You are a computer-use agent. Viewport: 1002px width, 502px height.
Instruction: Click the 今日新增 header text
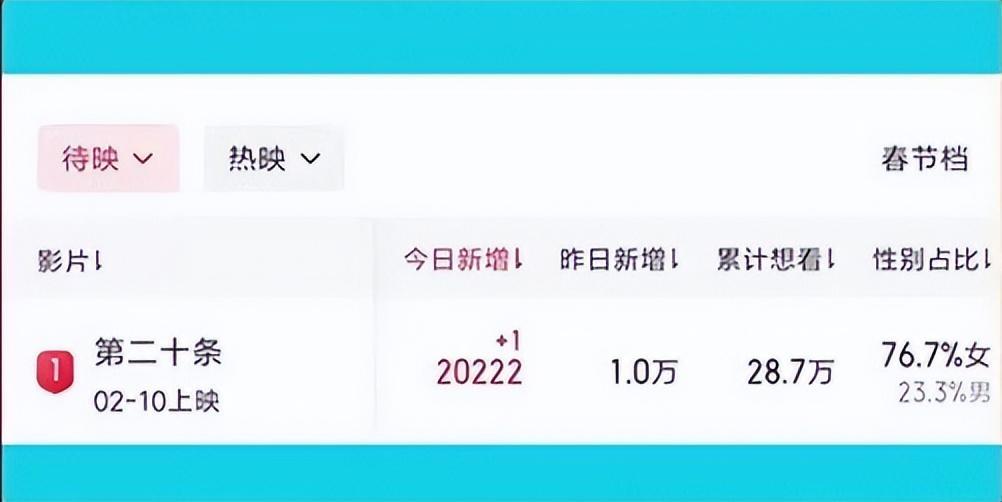(x=456, y=261)
